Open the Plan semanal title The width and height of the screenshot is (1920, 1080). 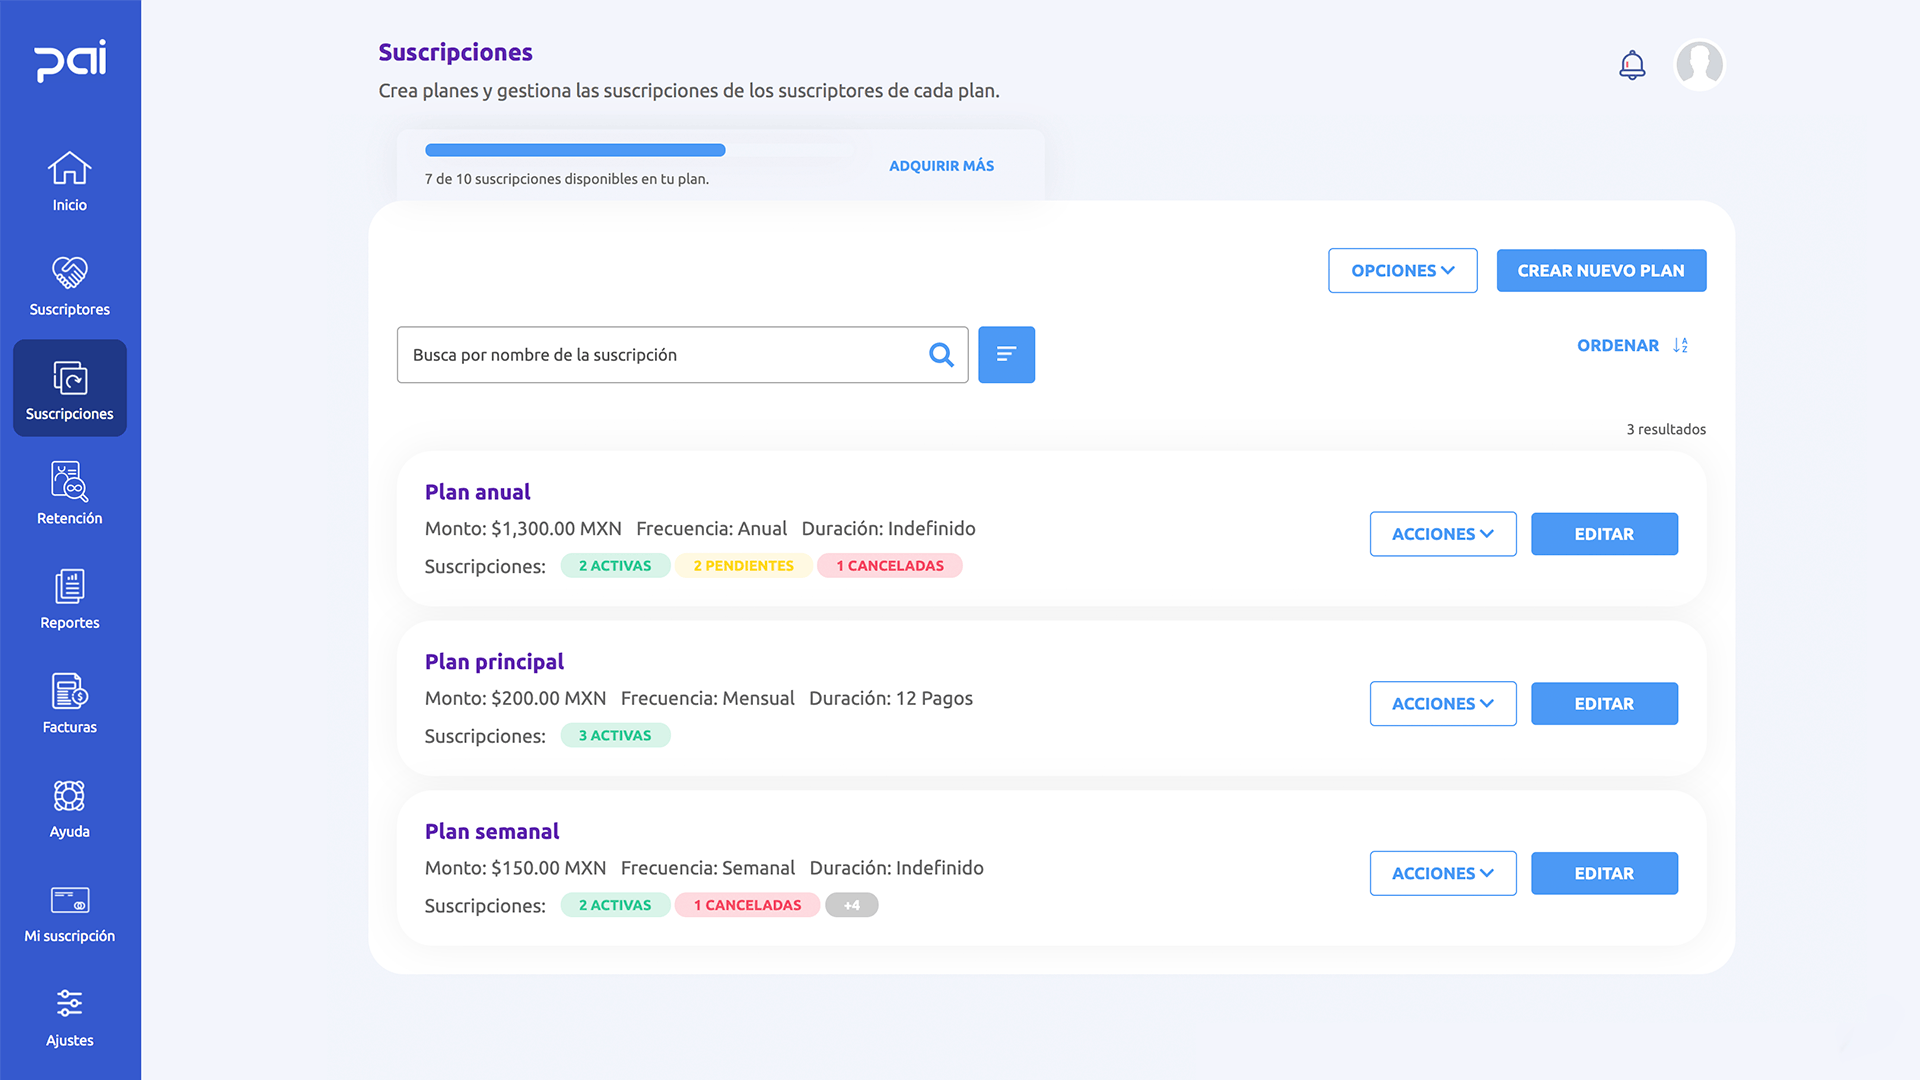[492, 832]
